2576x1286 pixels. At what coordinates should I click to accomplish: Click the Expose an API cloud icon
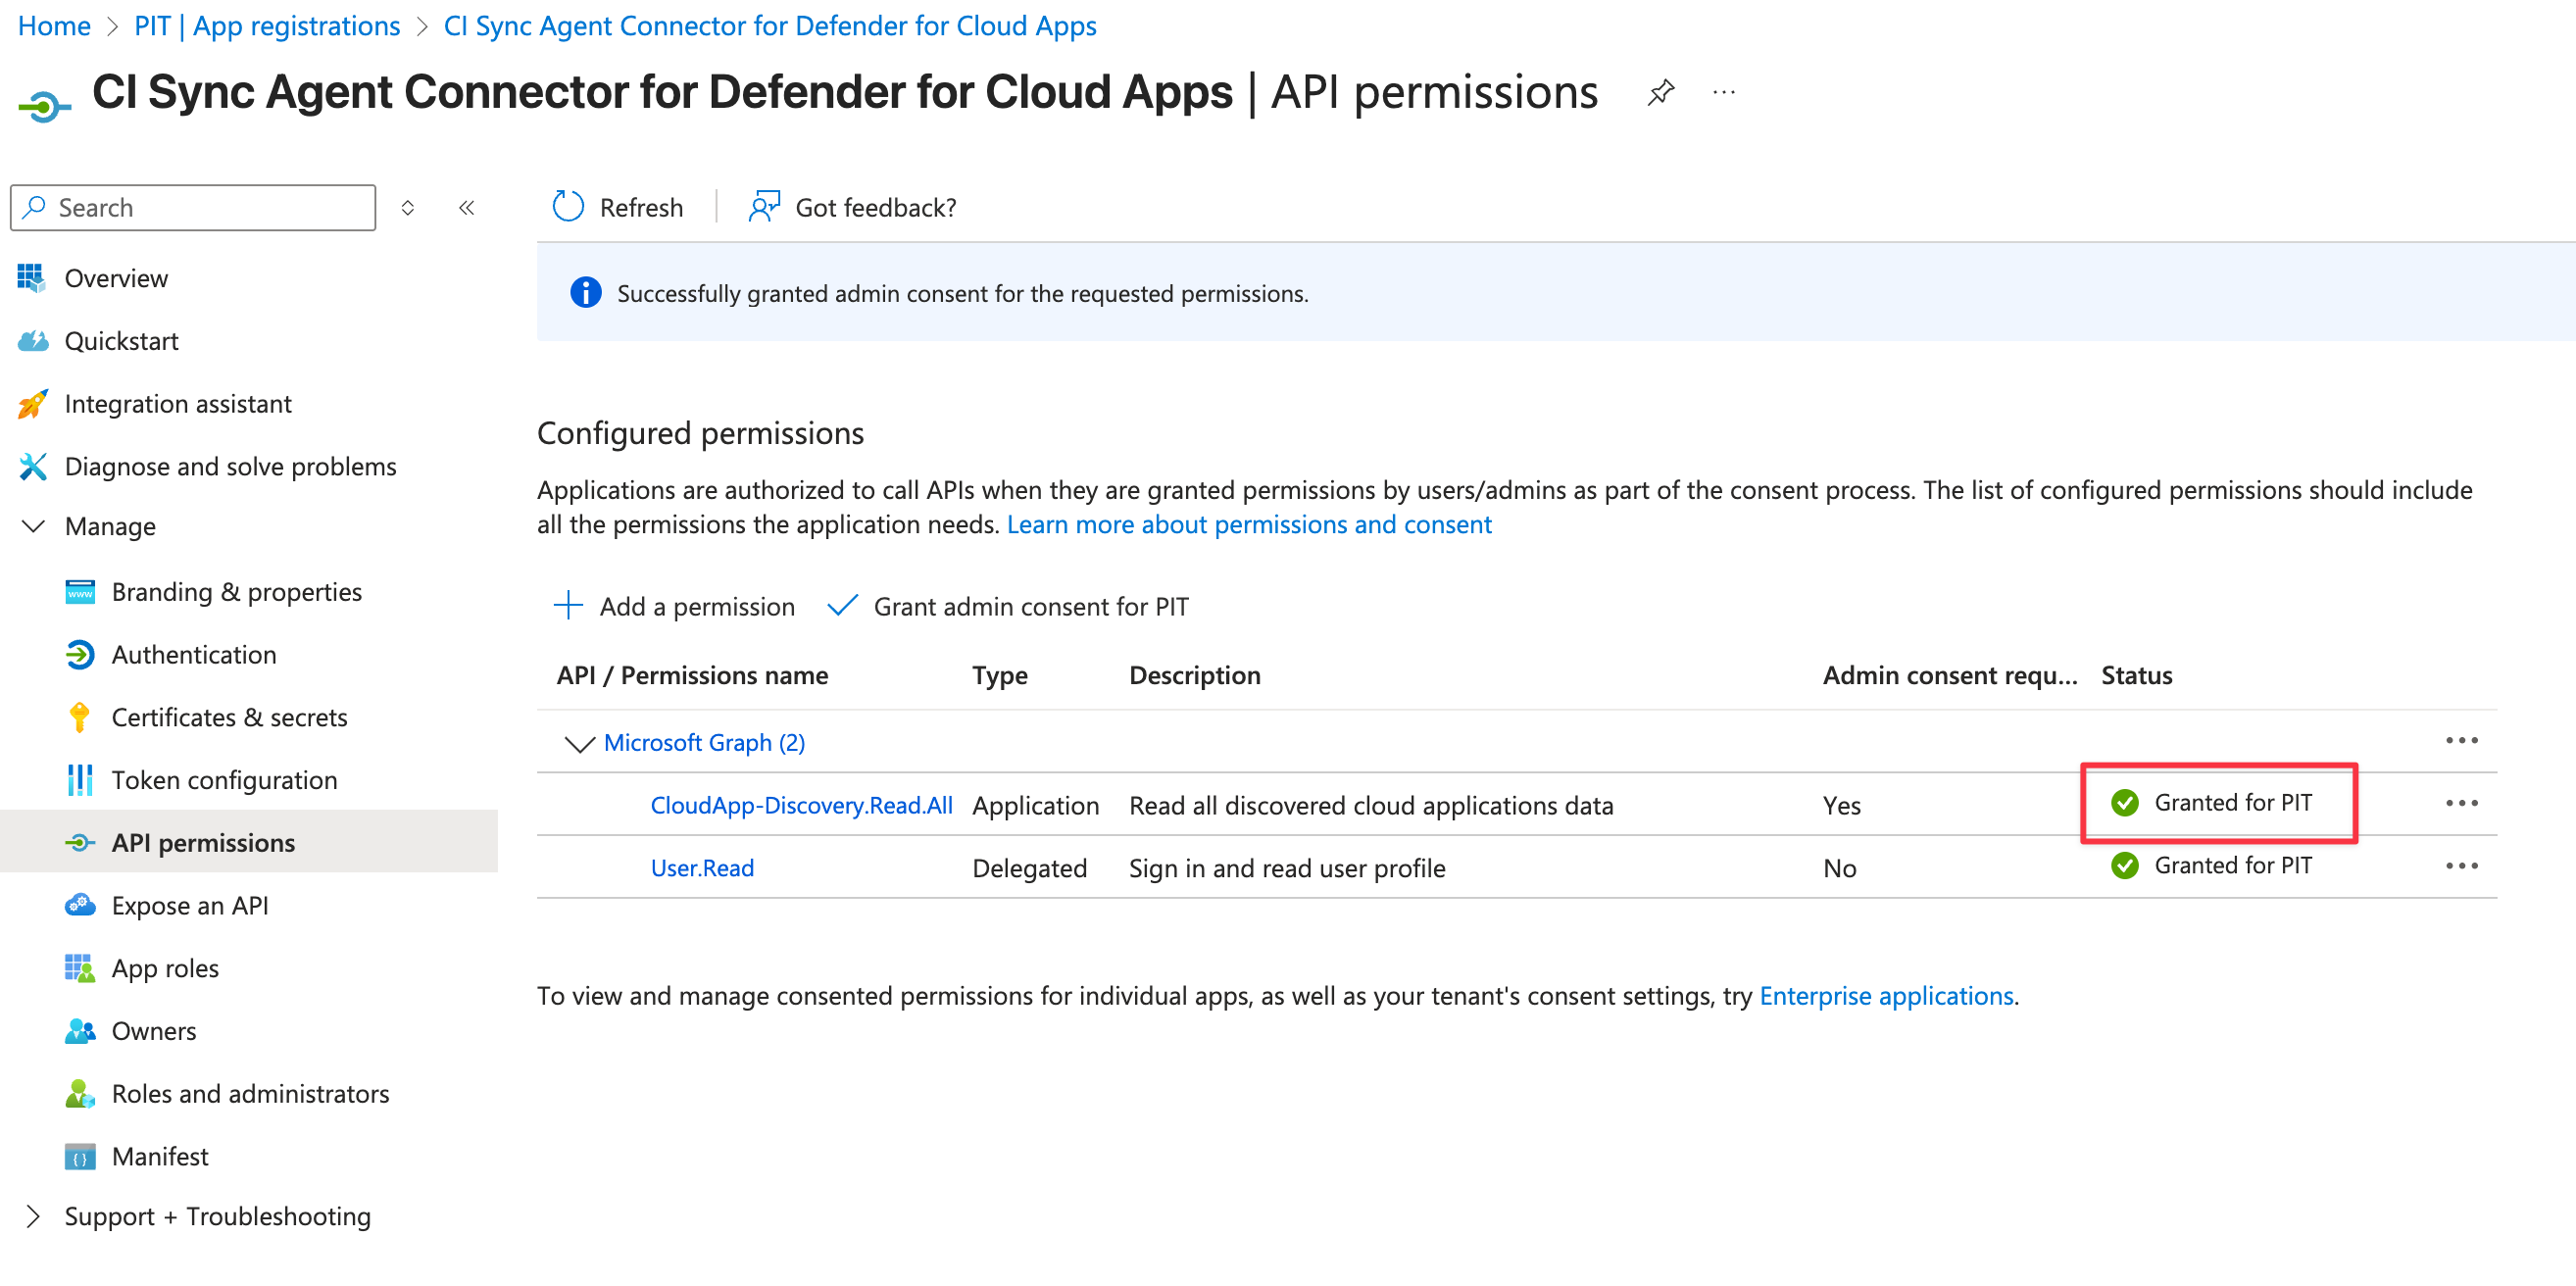click(x=80, y=906)
